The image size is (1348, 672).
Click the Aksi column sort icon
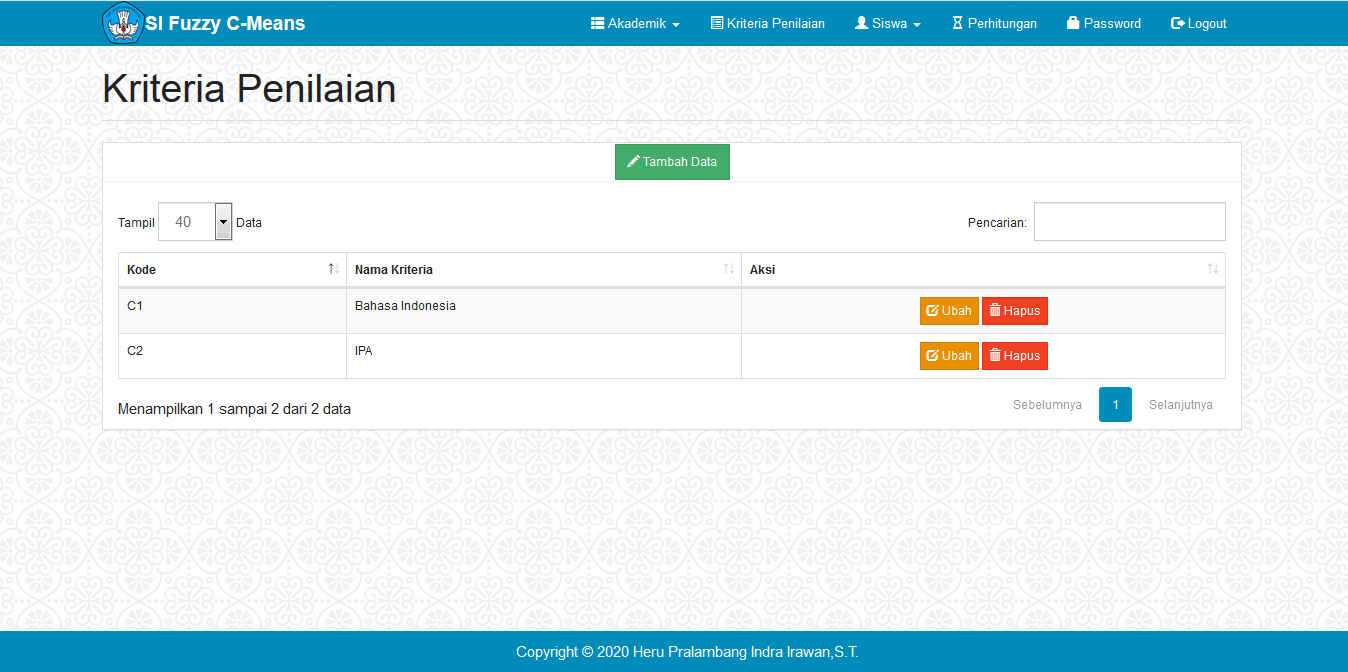1212,269
